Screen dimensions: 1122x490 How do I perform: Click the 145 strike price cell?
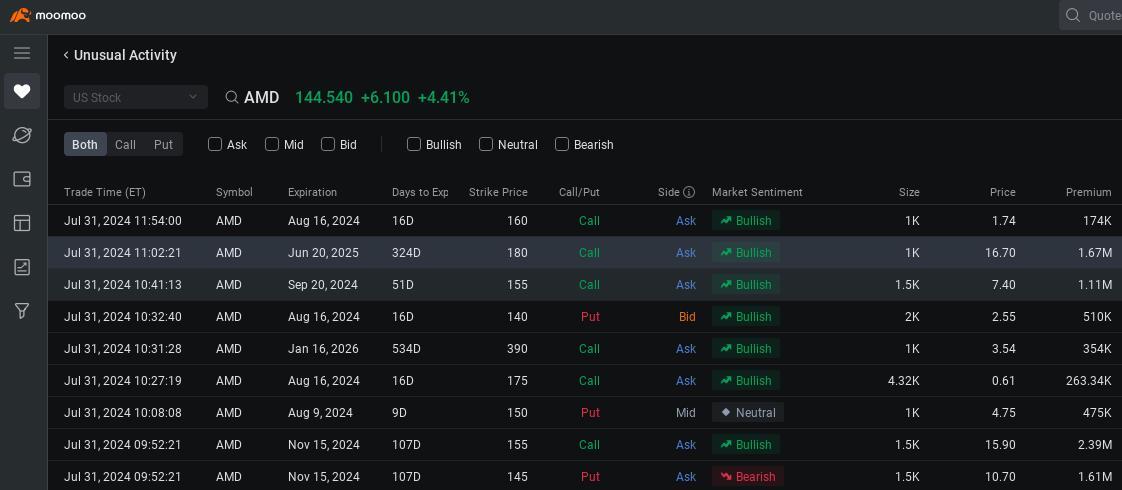tap(517, 476)
